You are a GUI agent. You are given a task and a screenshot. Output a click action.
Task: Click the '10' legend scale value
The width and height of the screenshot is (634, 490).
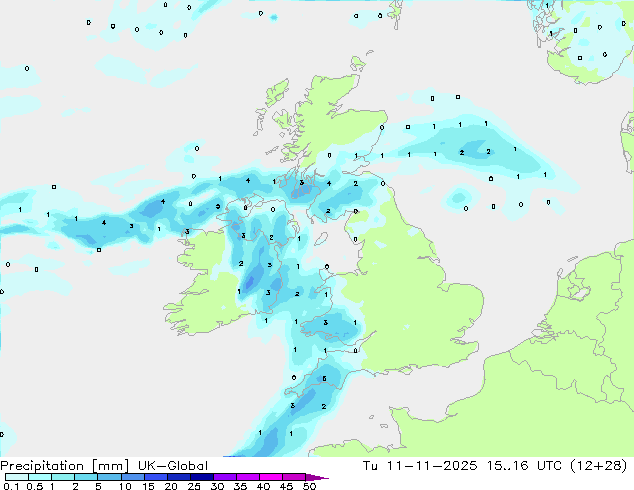pyautogui.click(x=125, y=486)
